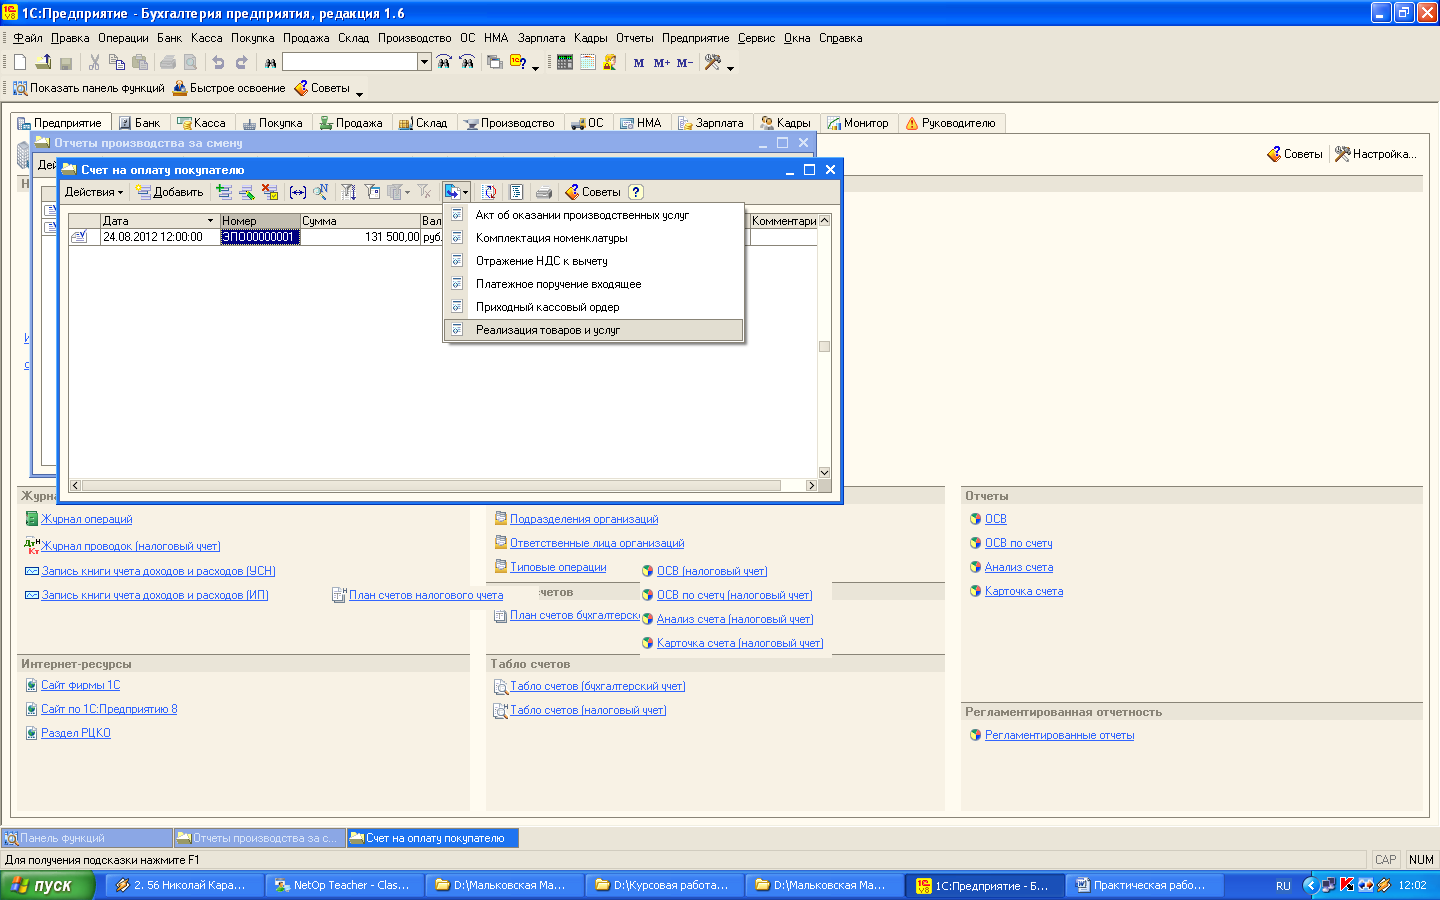Click the windows list icon in main toolbar
1440x900 pixels.
(494, 62)
